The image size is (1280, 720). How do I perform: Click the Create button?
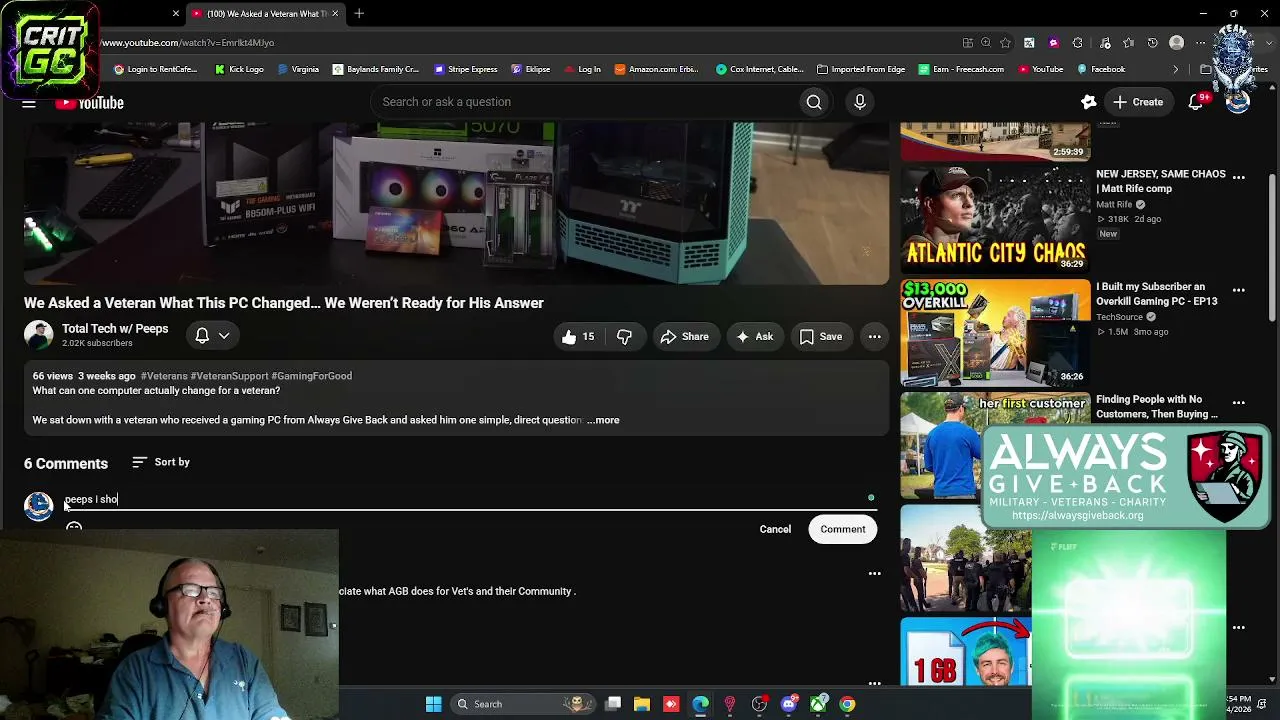pyautogui.click(x=1138, y=102)
